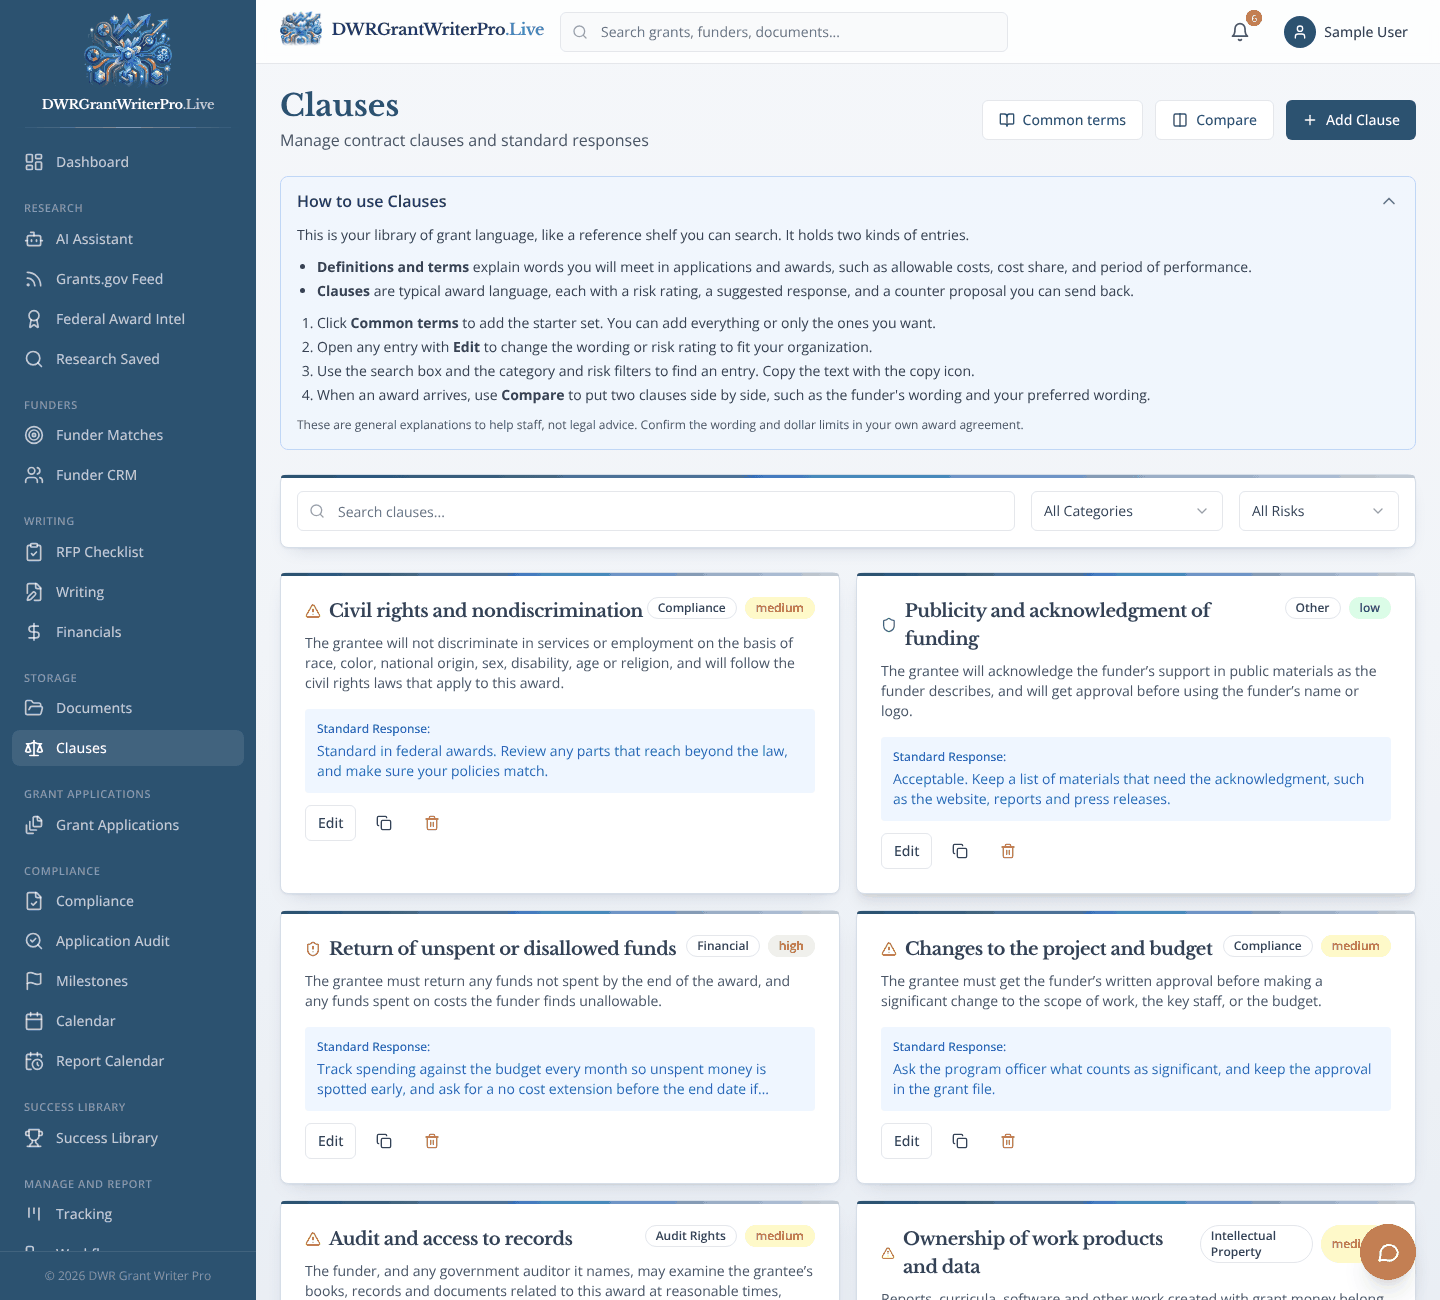The height and width of the screenshot is (1300, 1440).
Task: Click the high risk badge on Return of funds
Action: click(x=791, y=946)
